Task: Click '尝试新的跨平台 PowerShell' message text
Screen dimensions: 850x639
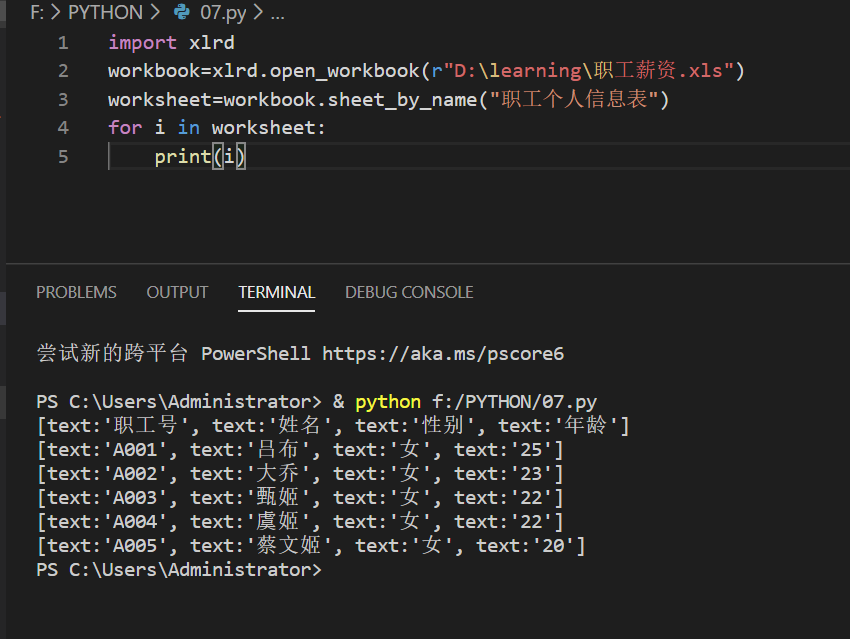Action: pos(173,353)
